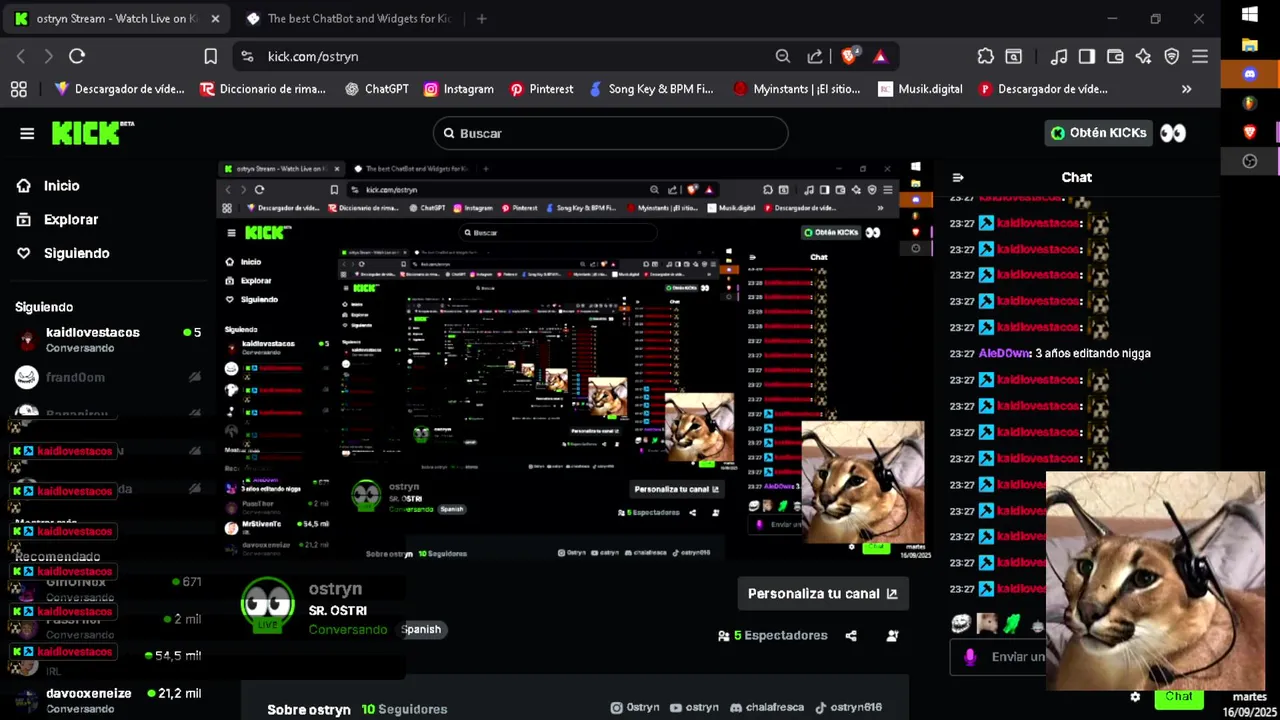The height and width of the screenshot is (720, 1280).
Task: Open Musik.digital bookmark
Action: pos(920,89)
